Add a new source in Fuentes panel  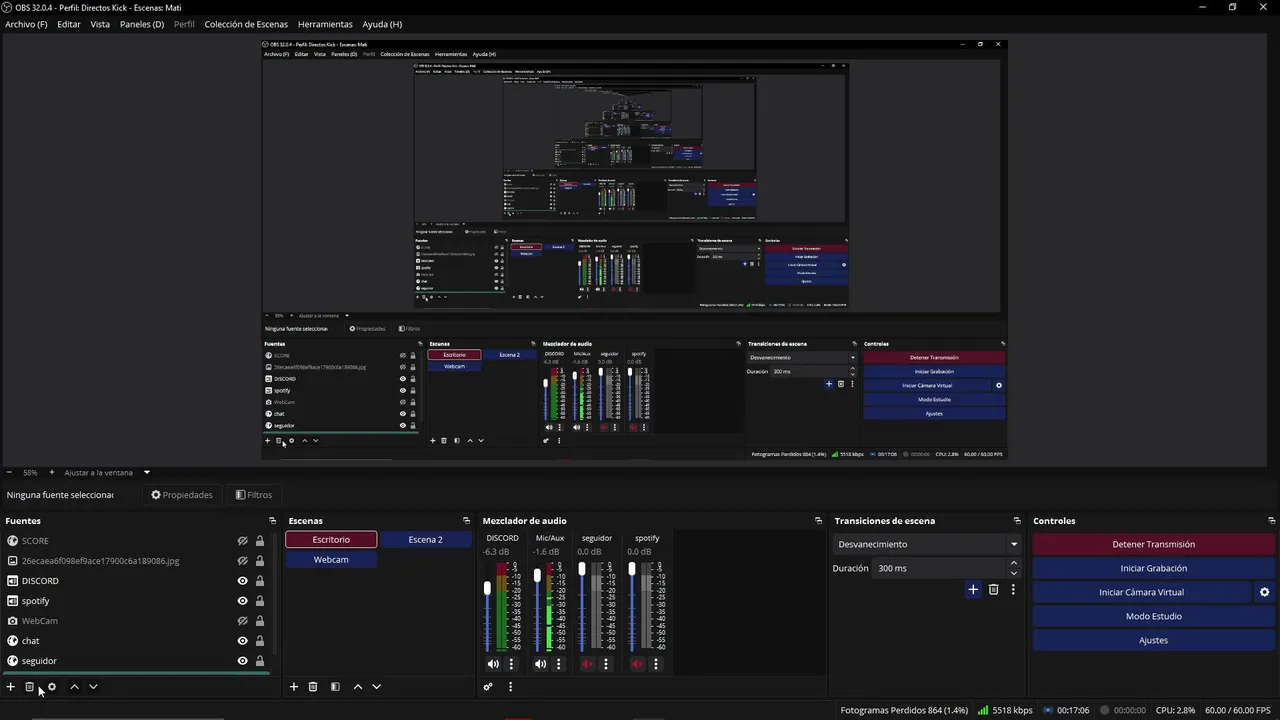click(x=11, y=687)
